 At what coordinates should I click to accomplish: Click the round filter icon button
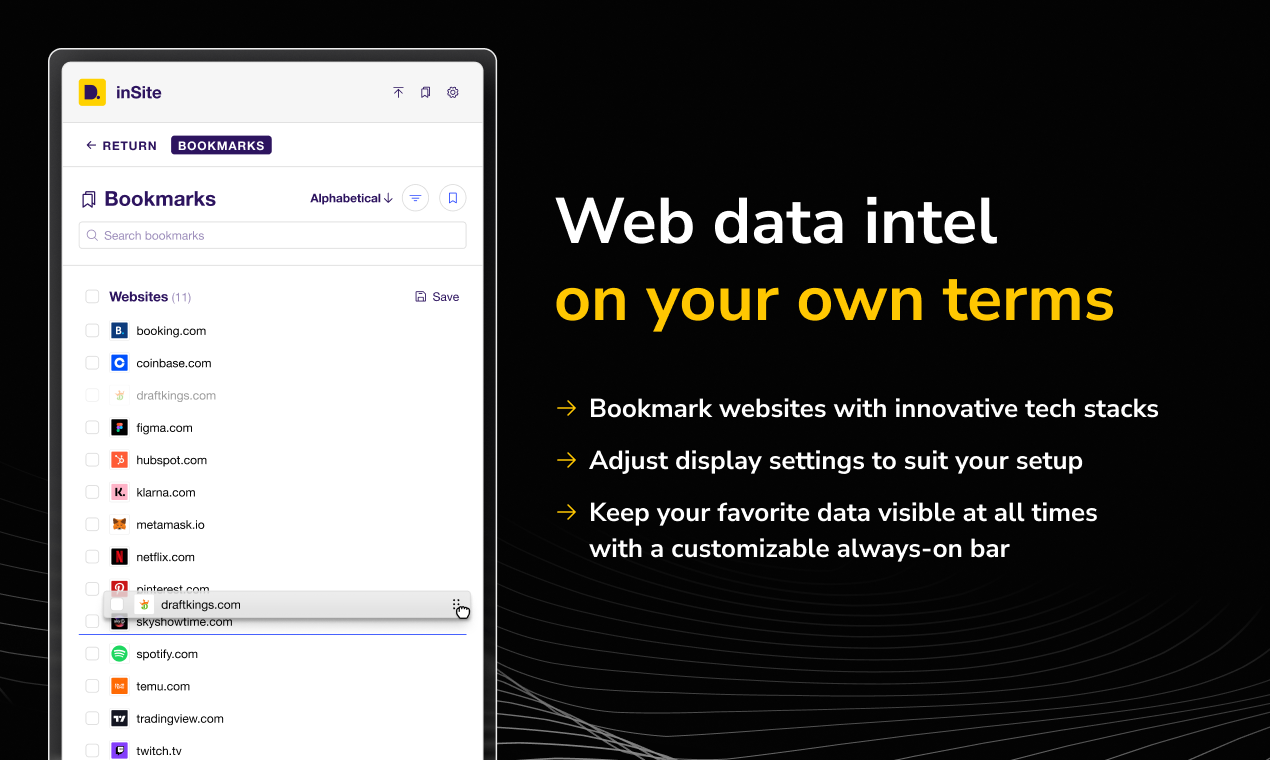[415, 198]
